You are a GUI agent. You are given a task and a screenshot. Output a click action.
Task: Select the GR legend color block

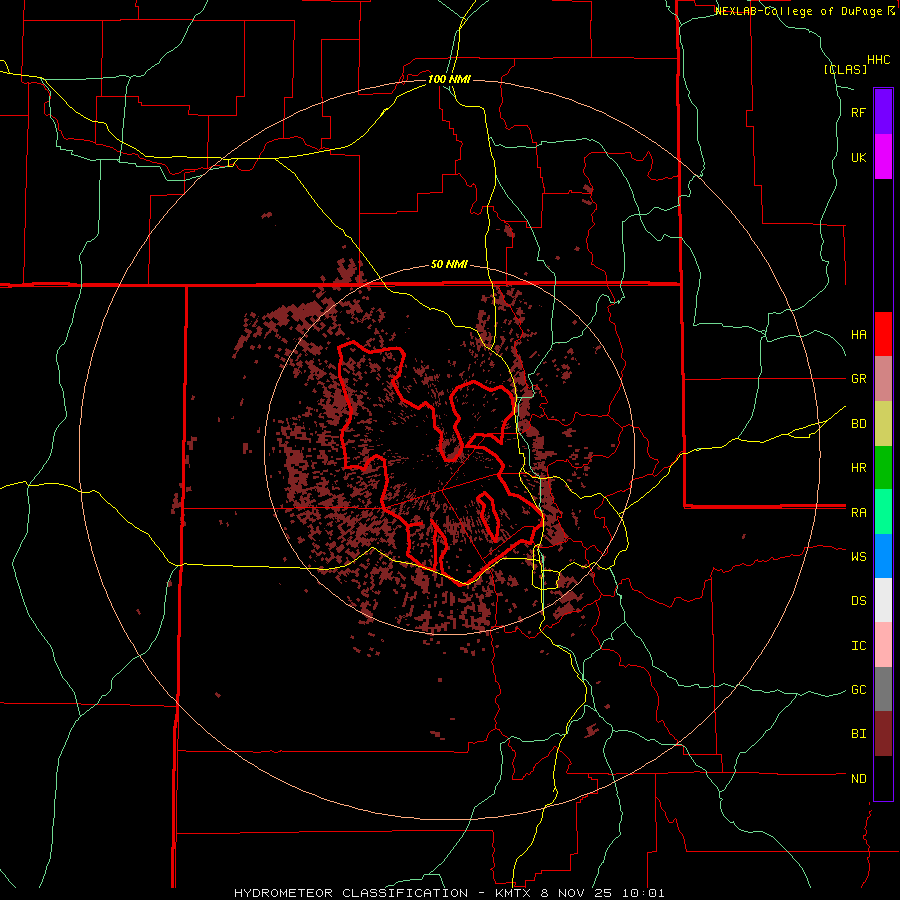883,379
